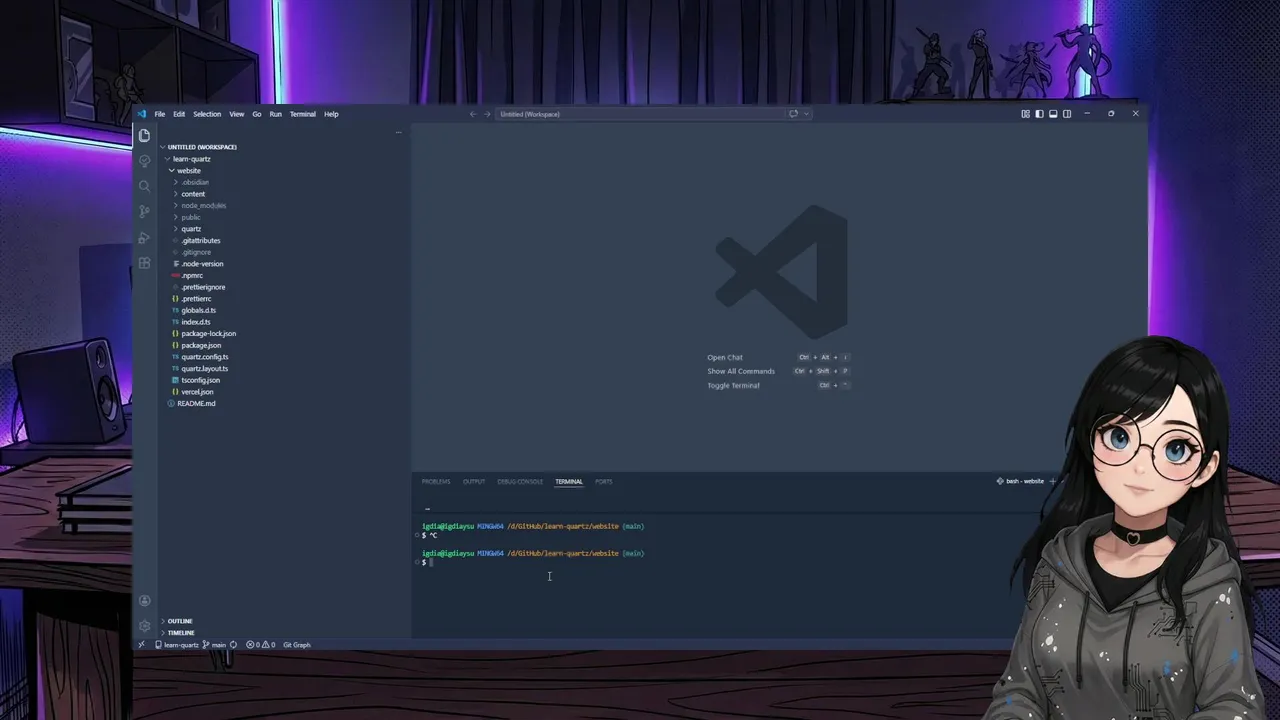Open the command center dropdown arrow

pos(806,114)
